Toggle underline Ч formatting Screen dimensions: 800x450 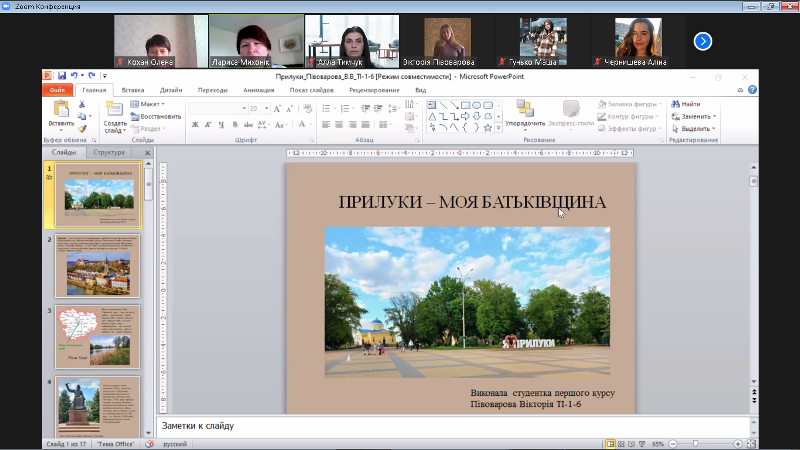[223, 125]
